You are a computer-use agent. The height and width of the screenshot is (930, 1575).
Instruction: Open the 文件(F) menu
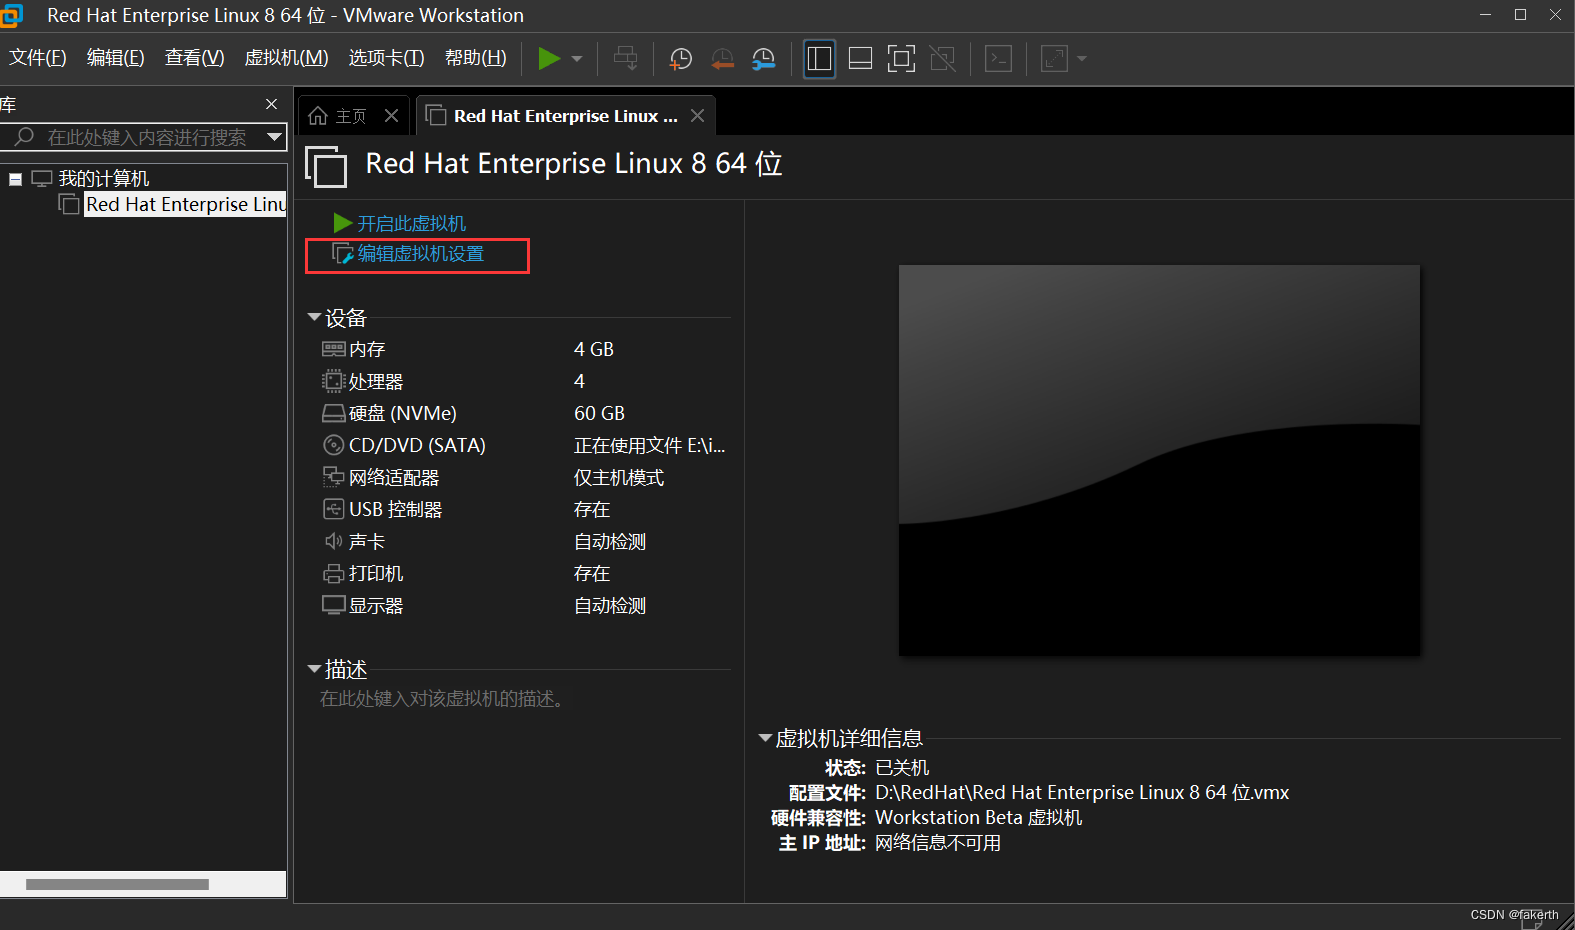38,58
